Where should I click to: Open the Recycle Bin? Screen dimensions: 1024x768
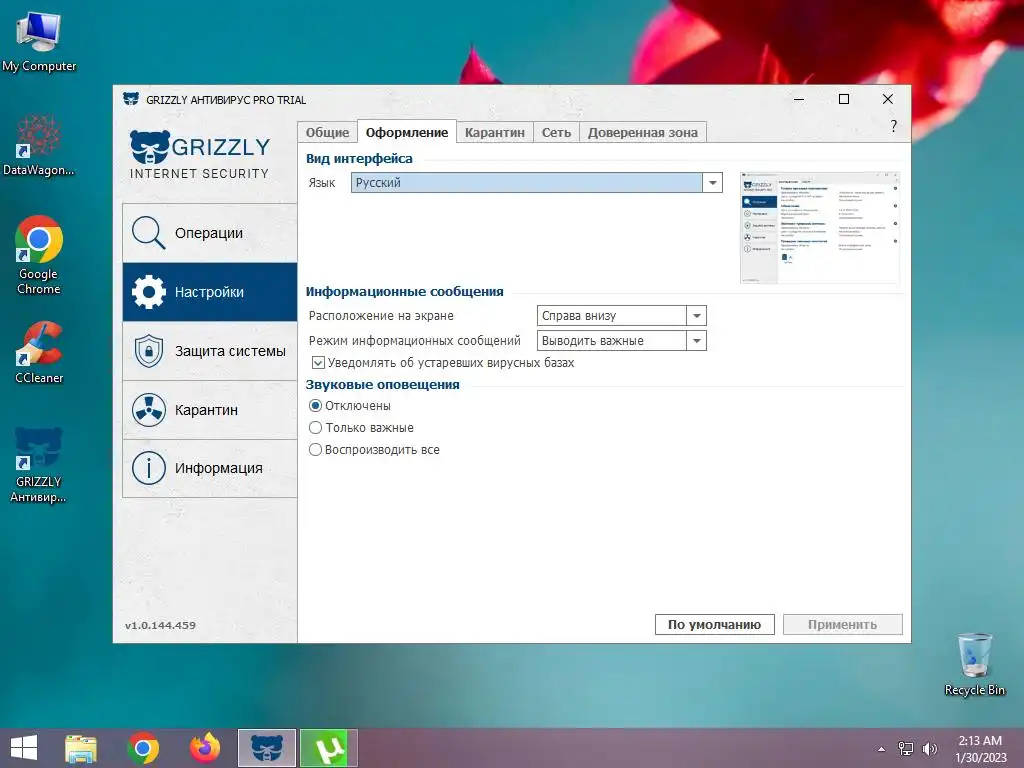(x=974, y=664)
